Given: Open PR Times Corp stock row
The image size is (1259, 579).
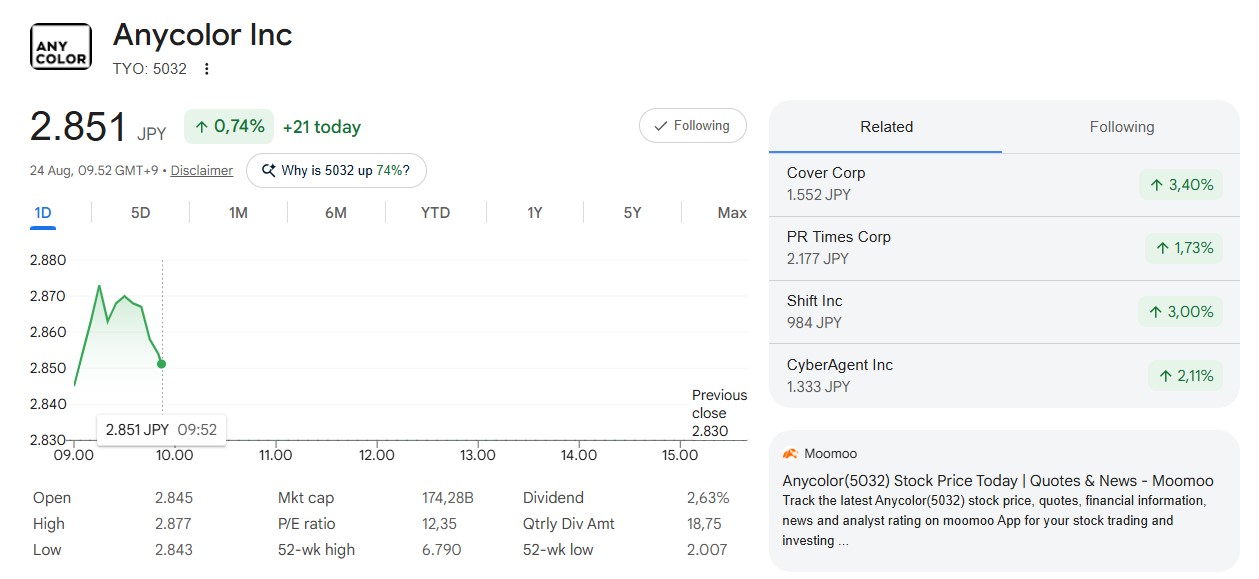Looking at the screenshot, I should pos(1004,248).
